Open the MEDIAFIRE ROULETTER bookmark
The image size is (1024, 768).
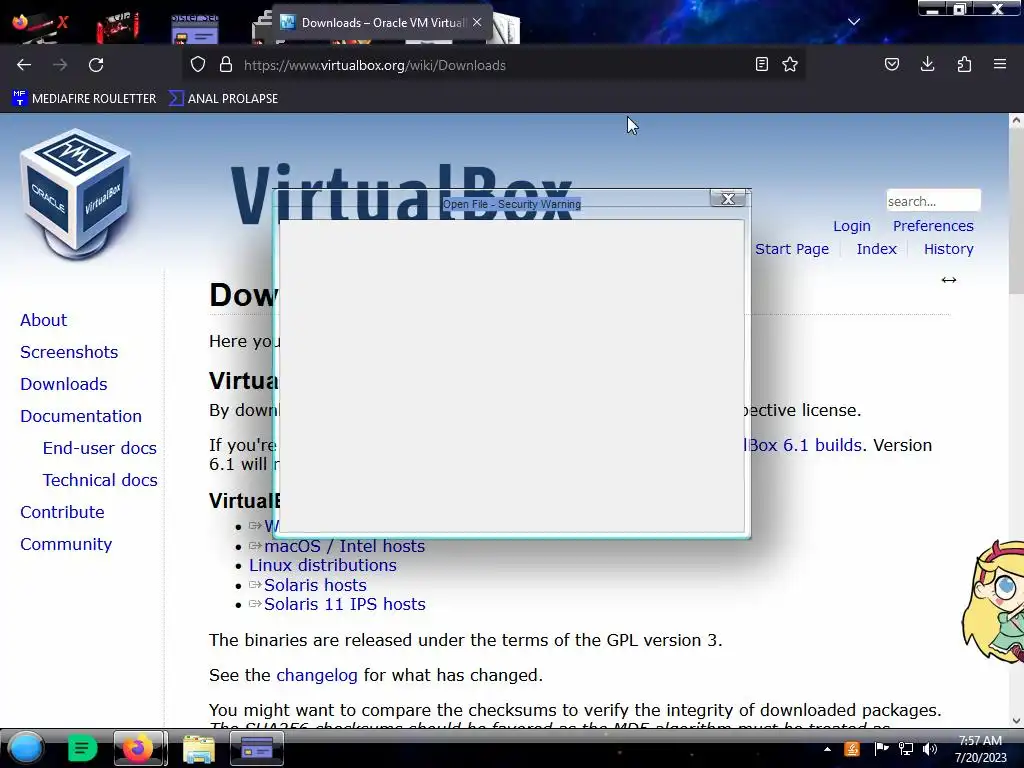(84, 99)
